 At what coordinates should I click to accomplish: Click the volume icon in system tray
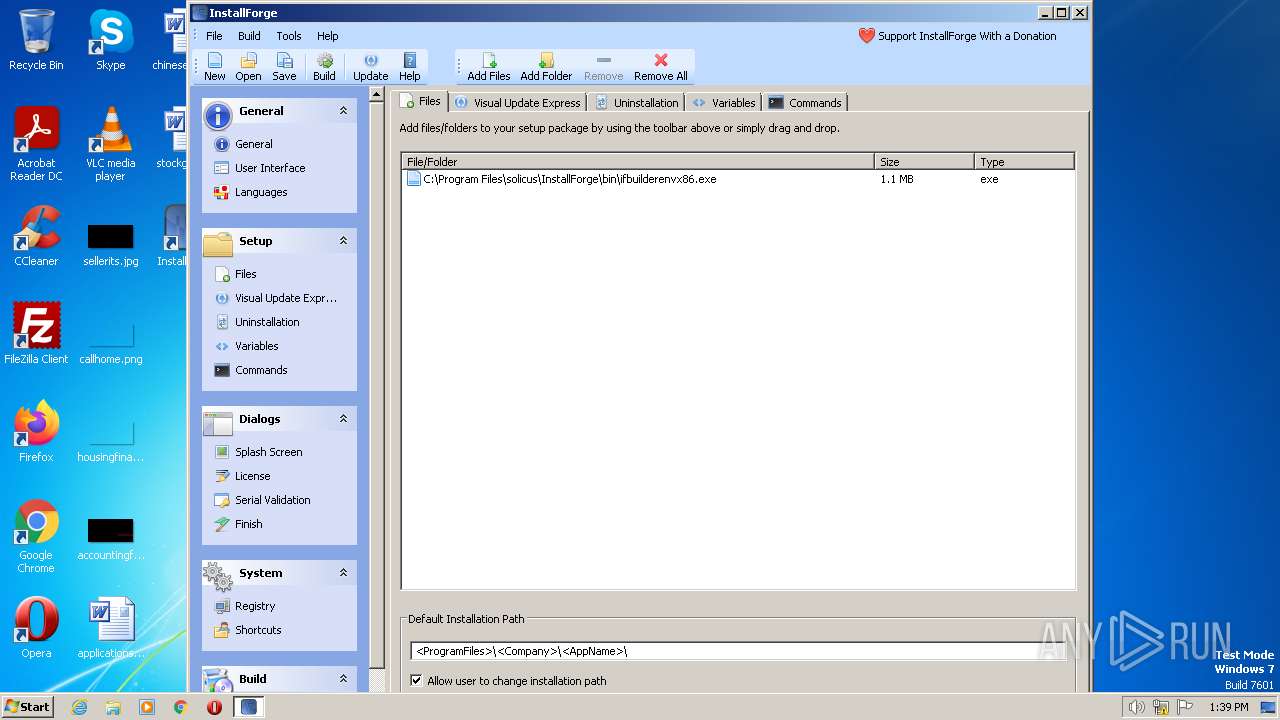(x=1136, y=707)
